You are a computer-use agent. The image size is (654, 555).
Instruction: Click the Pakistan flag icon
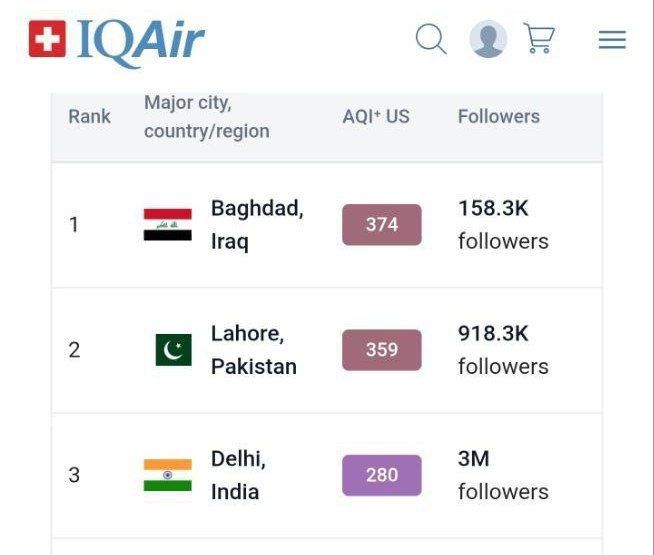tap(173, 350)
